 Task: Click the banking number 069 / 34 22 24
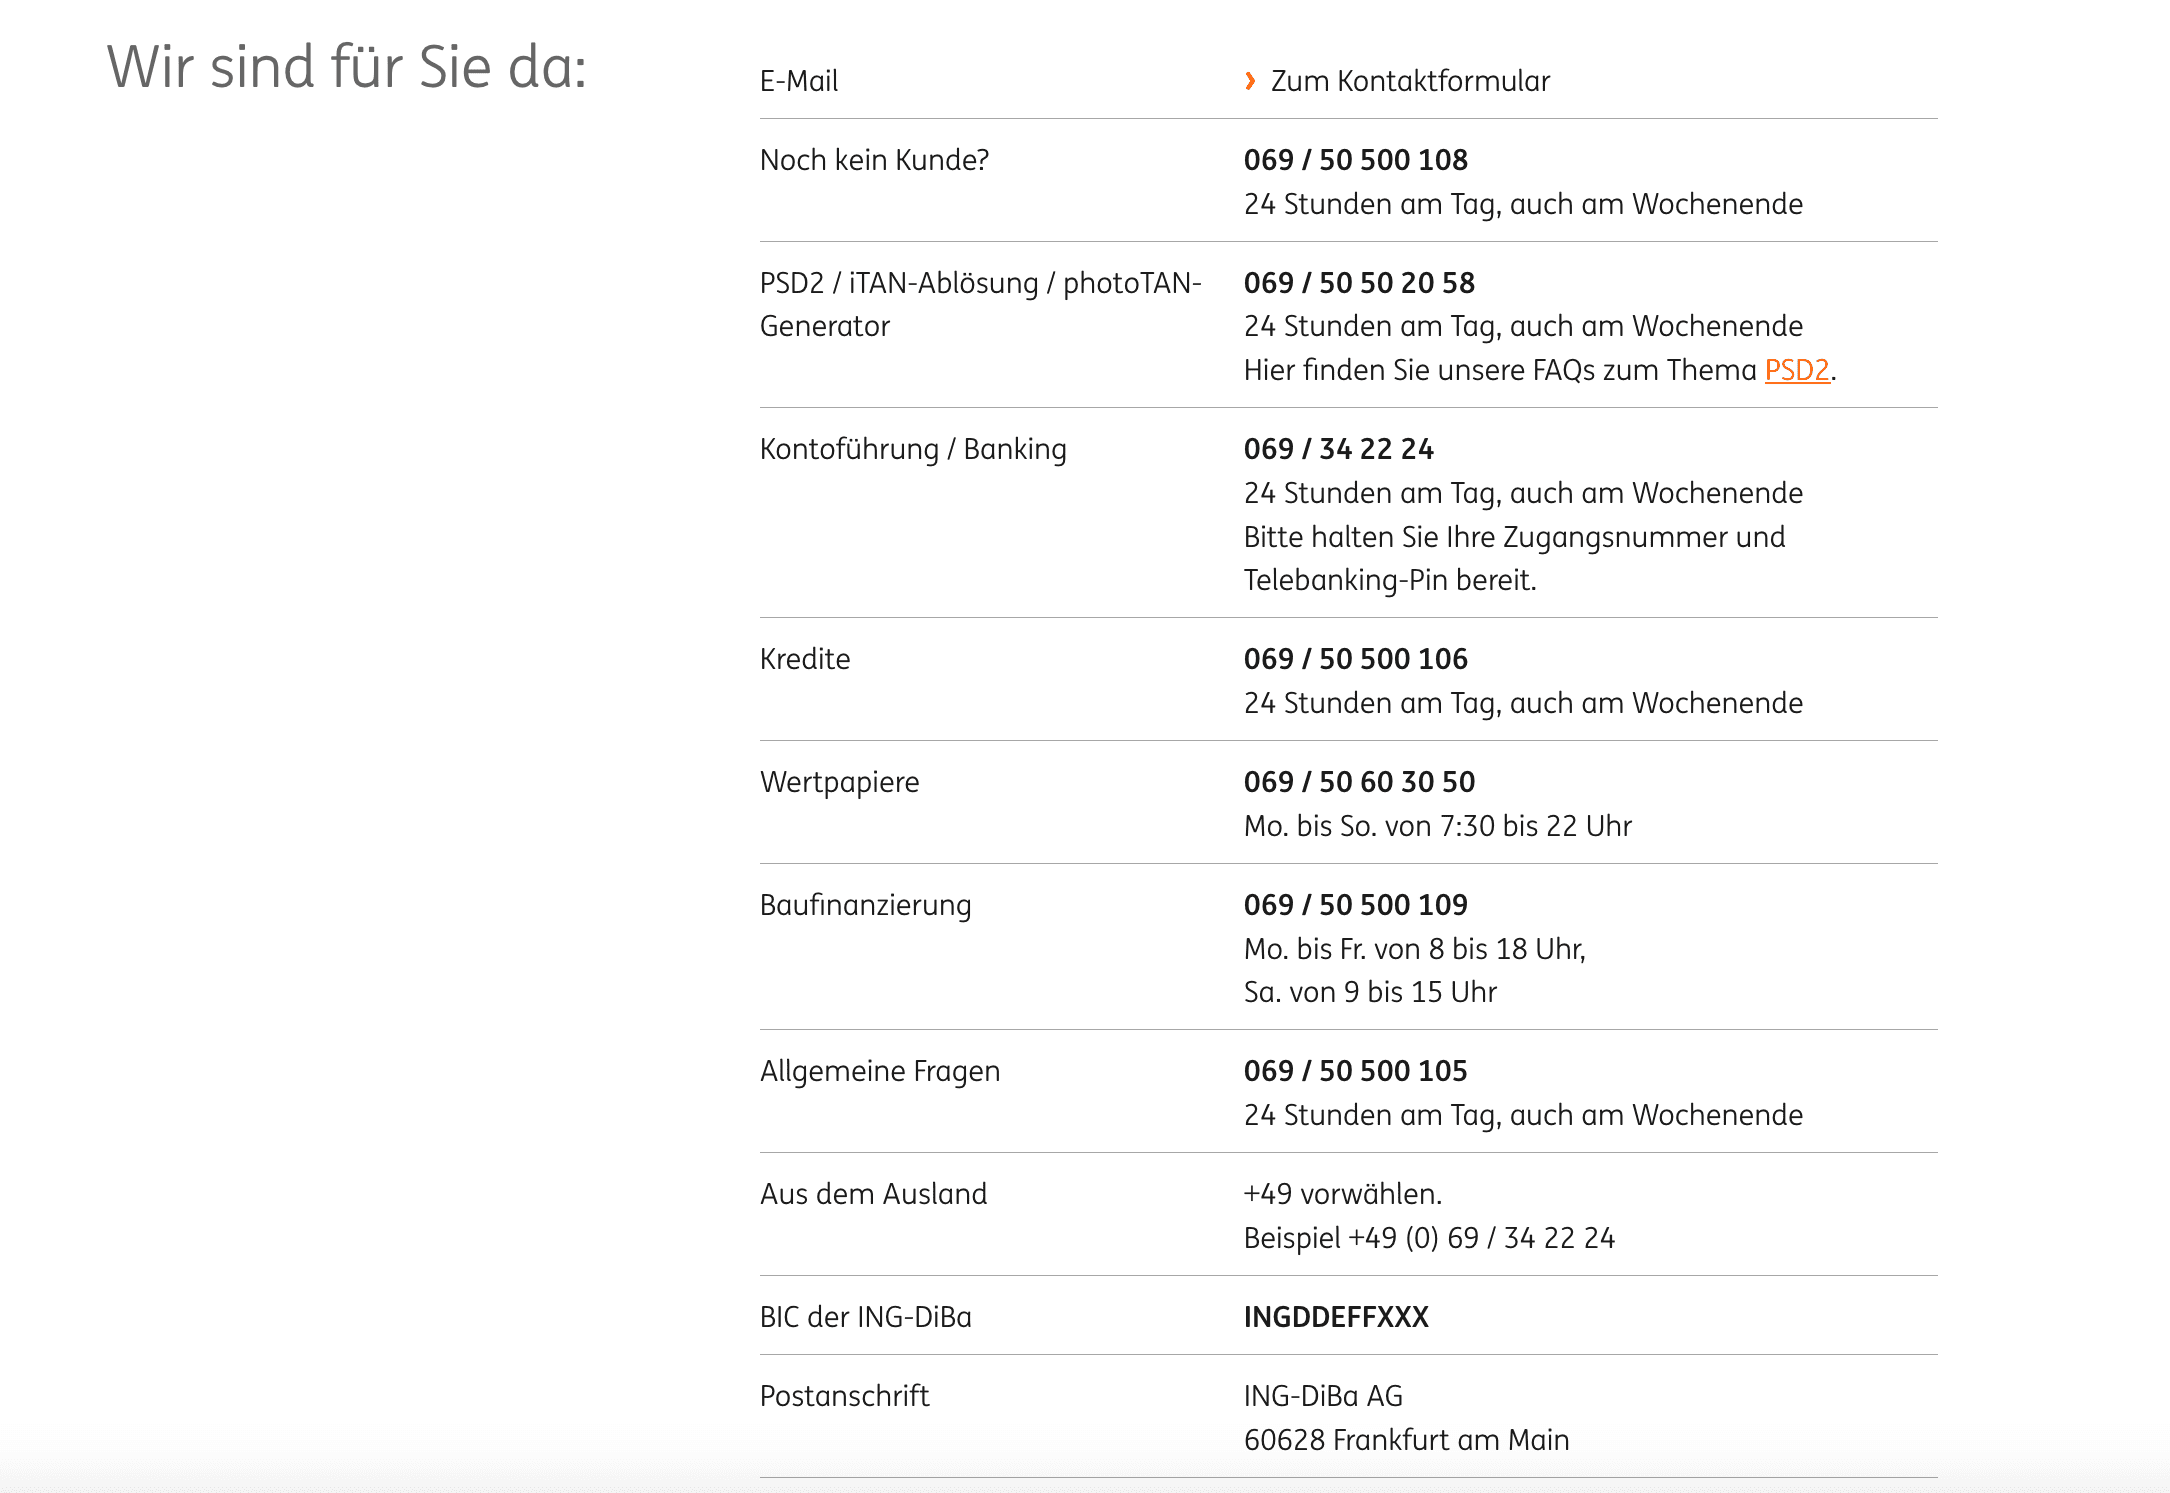pos(1338,449)
